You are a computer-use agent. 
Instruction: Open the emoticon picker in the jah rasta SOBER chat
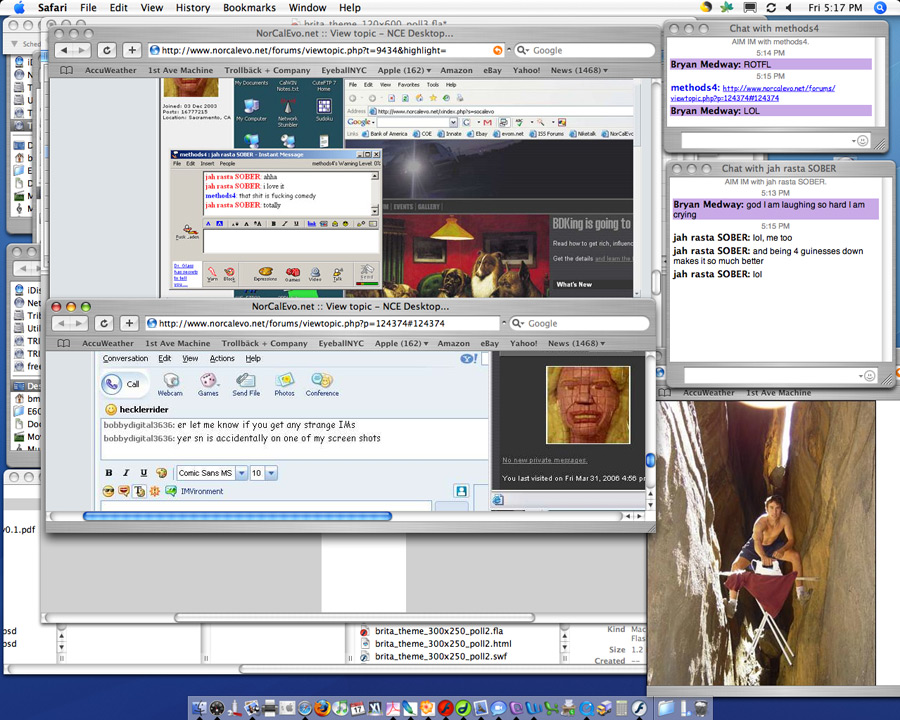click(870, 376)
